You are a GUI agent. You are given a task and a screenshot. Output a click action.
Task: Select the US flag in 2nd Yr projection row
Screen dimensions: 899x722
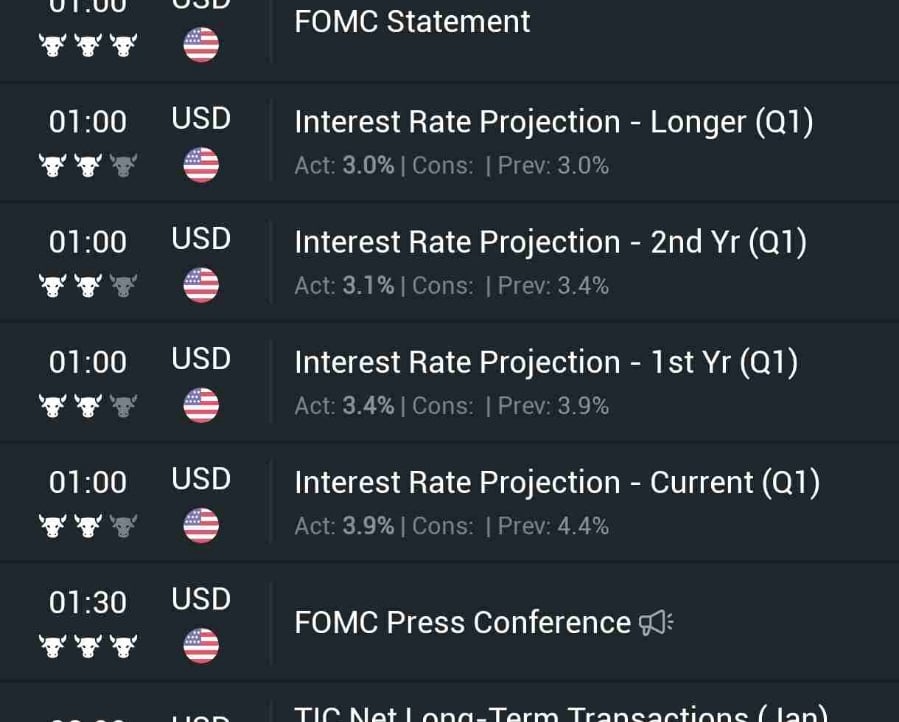[x=201, y=285]
